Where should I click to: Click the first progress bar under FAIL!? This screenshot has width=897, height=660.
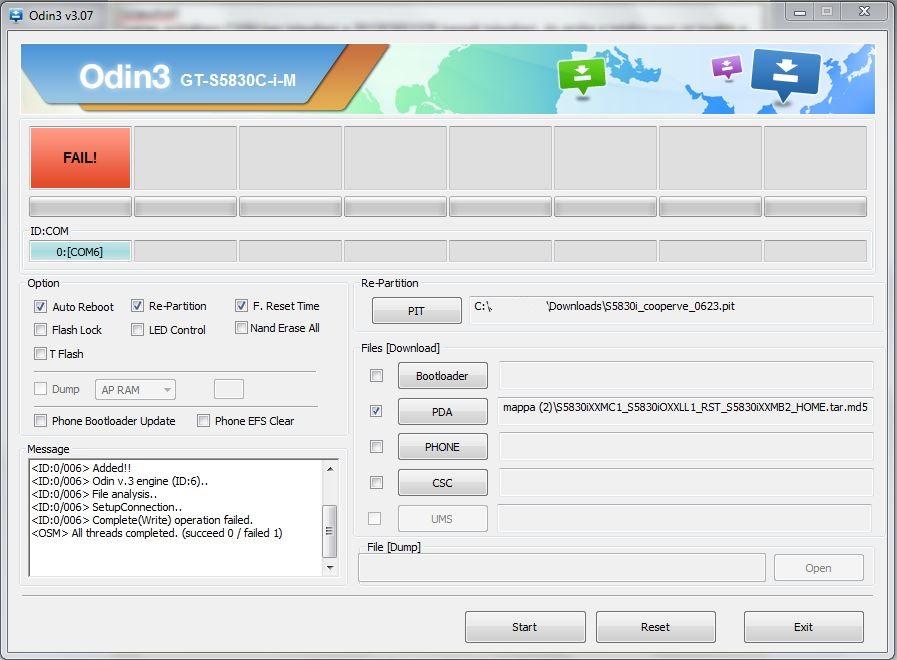pyautogui.click(x=80, y=206)
